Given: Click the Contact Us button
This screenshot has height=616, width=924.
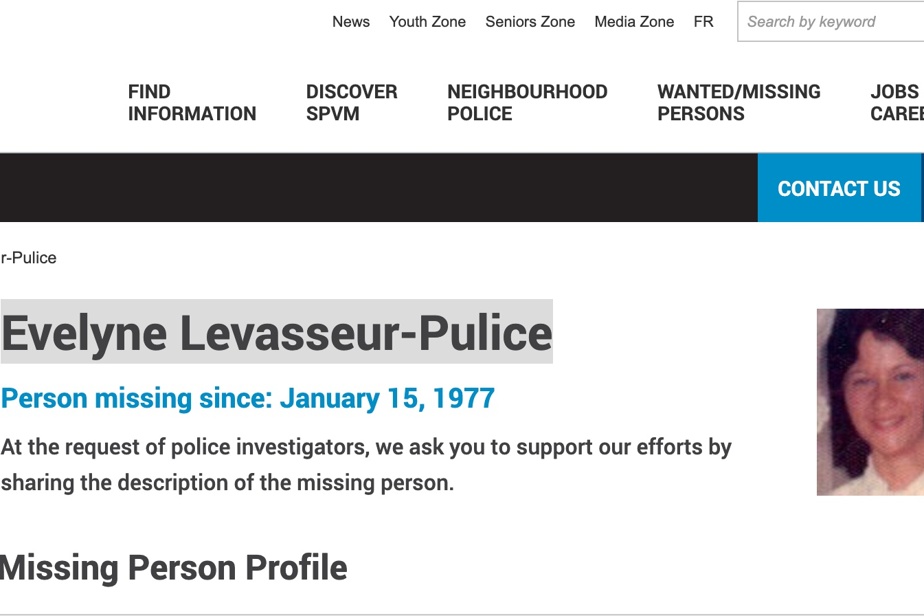Looking at the screenshot, I should pos(839,188).
